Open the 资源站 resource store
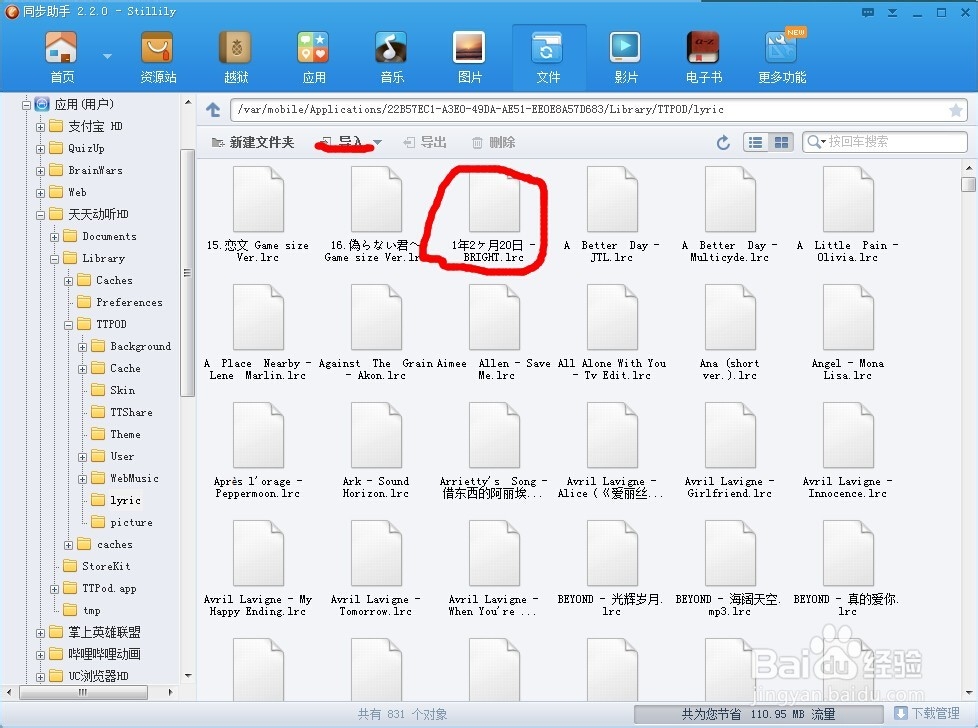Image resolution: width=978 pixels, height=728 pixels. click(158, 57)
